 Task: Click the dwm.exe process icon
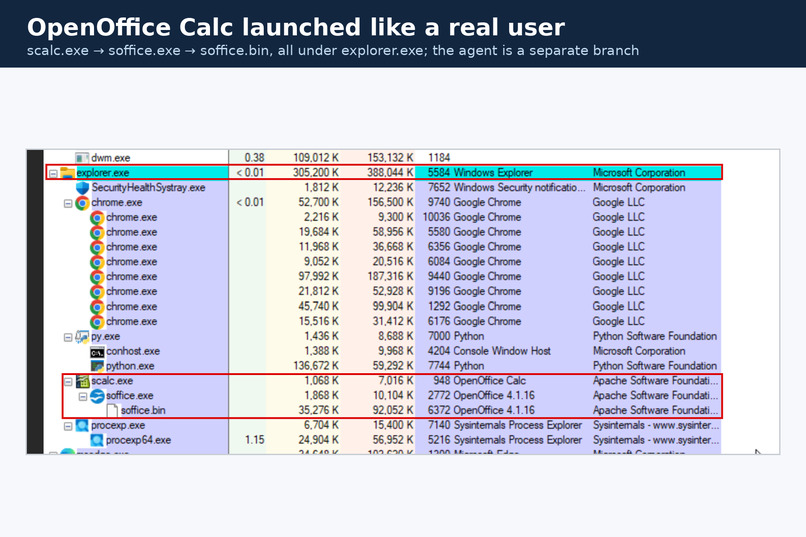click(x=82, y=158)
